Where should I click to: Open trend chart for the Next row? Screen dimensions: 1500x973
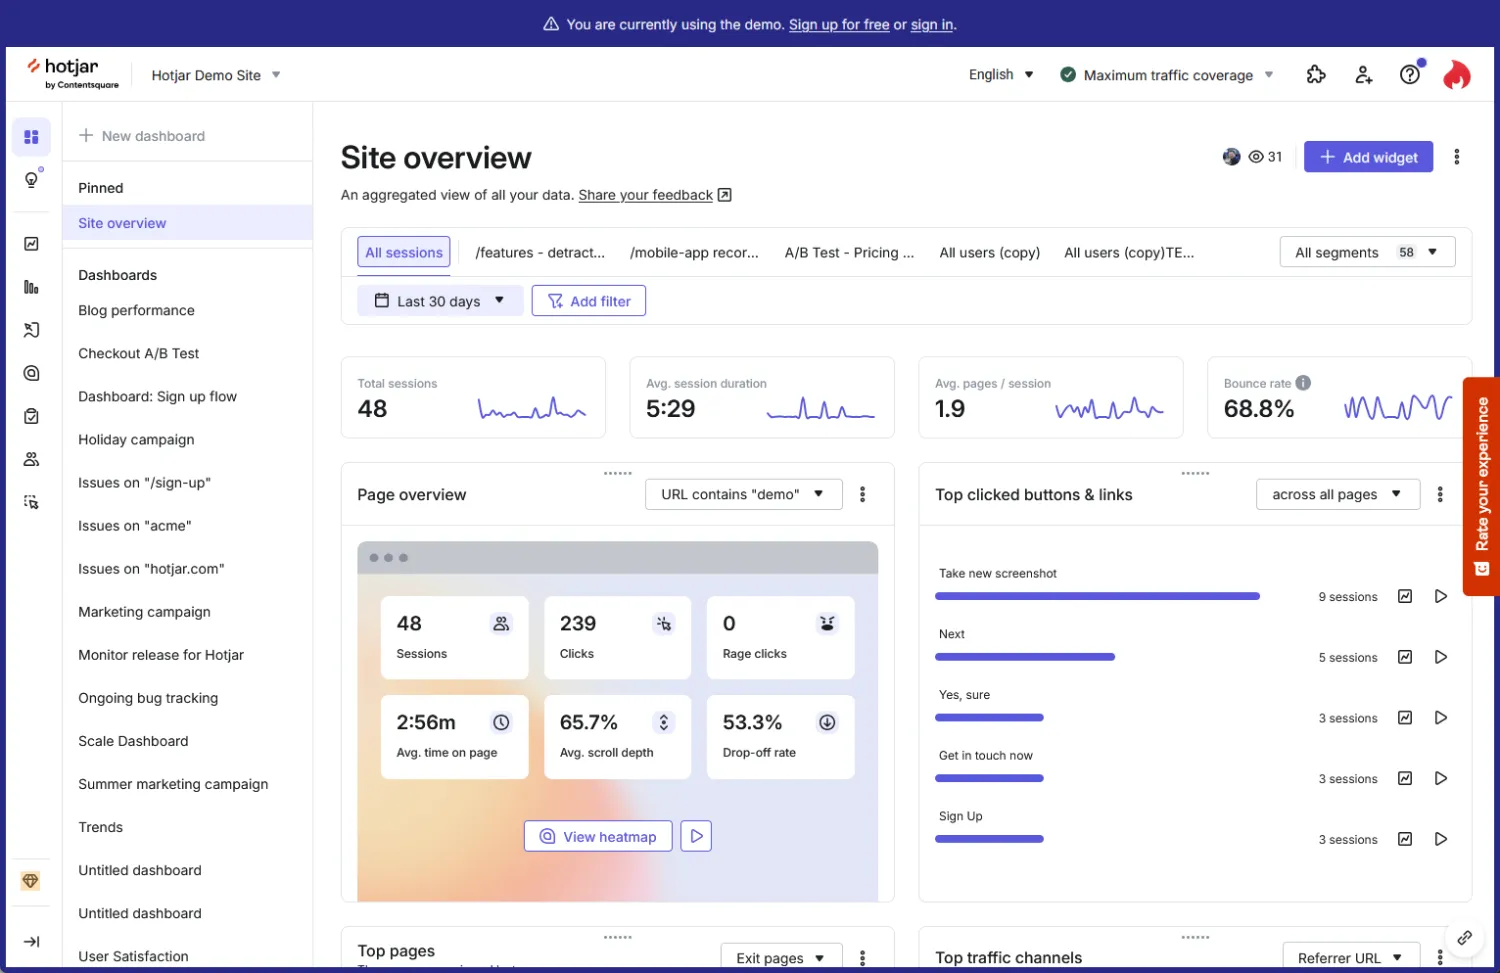pyautogui.click(x=1405, y=657)
